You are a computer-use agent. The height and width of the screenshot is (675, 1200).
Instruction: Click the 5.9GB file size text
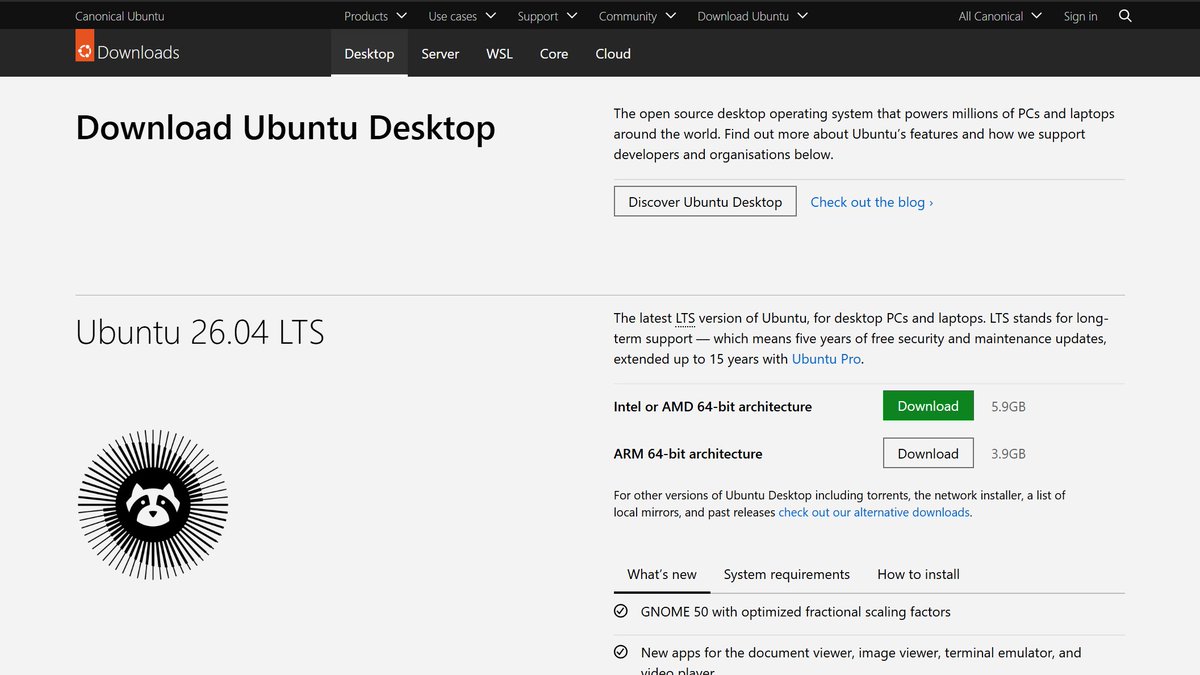[x=1008, y=407]
